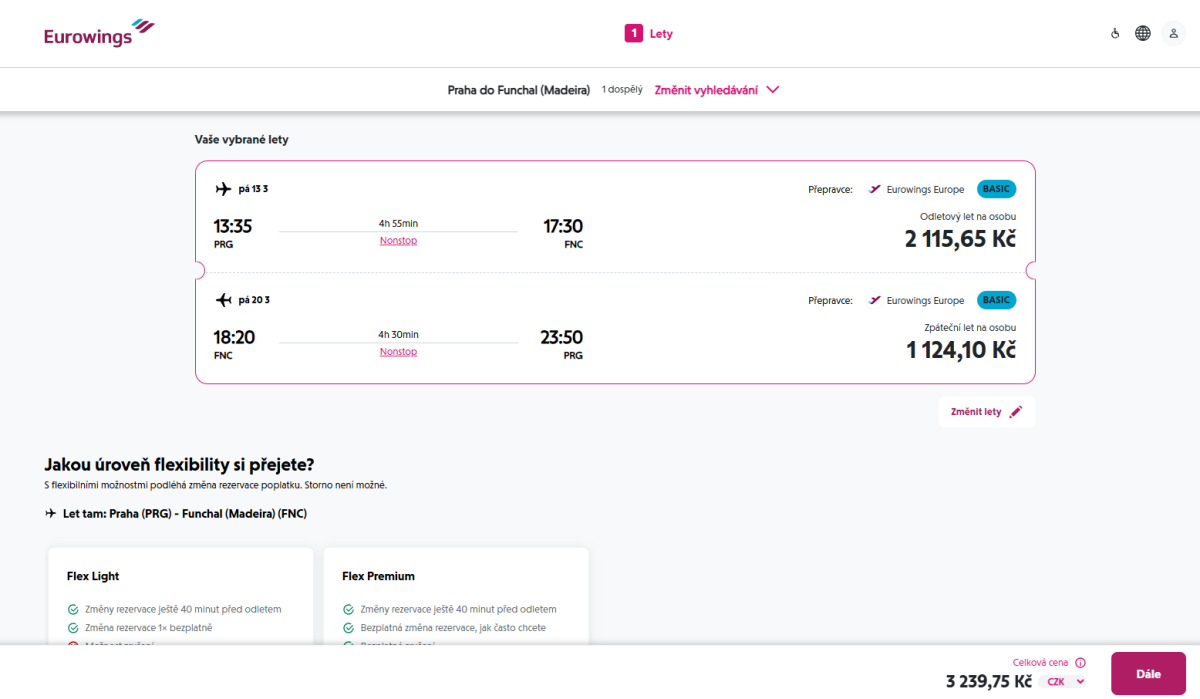Open the user account profile icon
Image resolution: width=1200 pixels, height=699 pixels.
click(x=1173, y=34)
